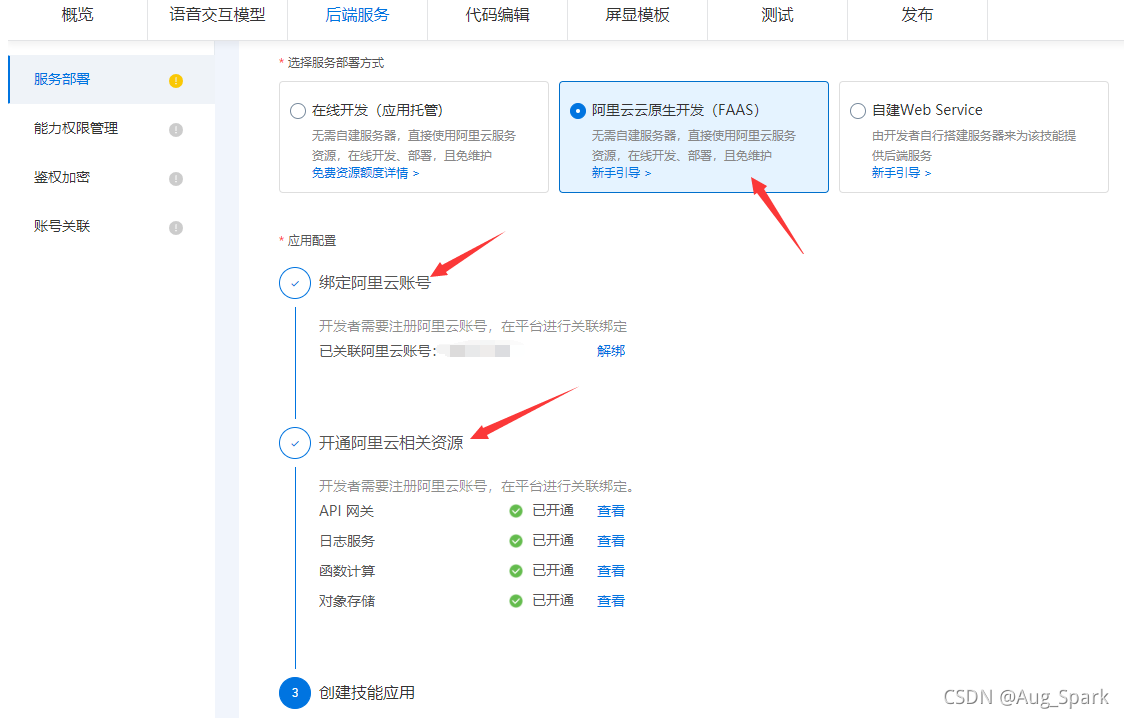Open the 代码编辑 tab

coord(497,15)
